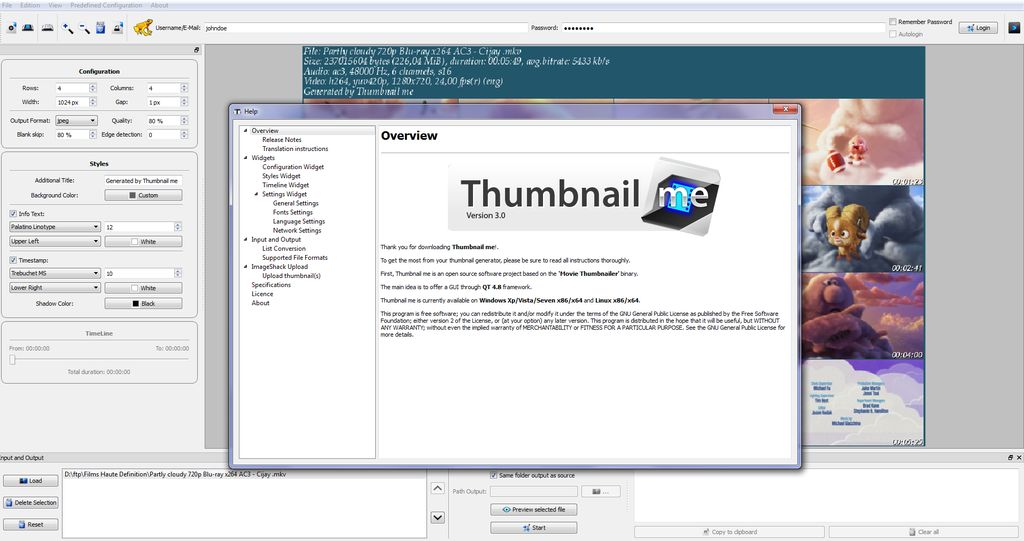The width and height of the screenshot is (1024, 541).
Task: Open the About menu
Action: point(159,5)
